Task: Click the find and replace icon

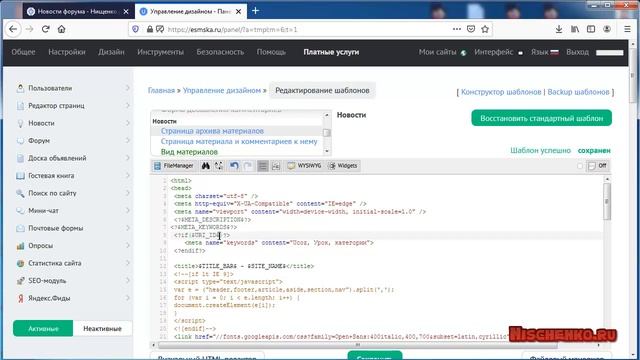Action: tap(219, 166)
